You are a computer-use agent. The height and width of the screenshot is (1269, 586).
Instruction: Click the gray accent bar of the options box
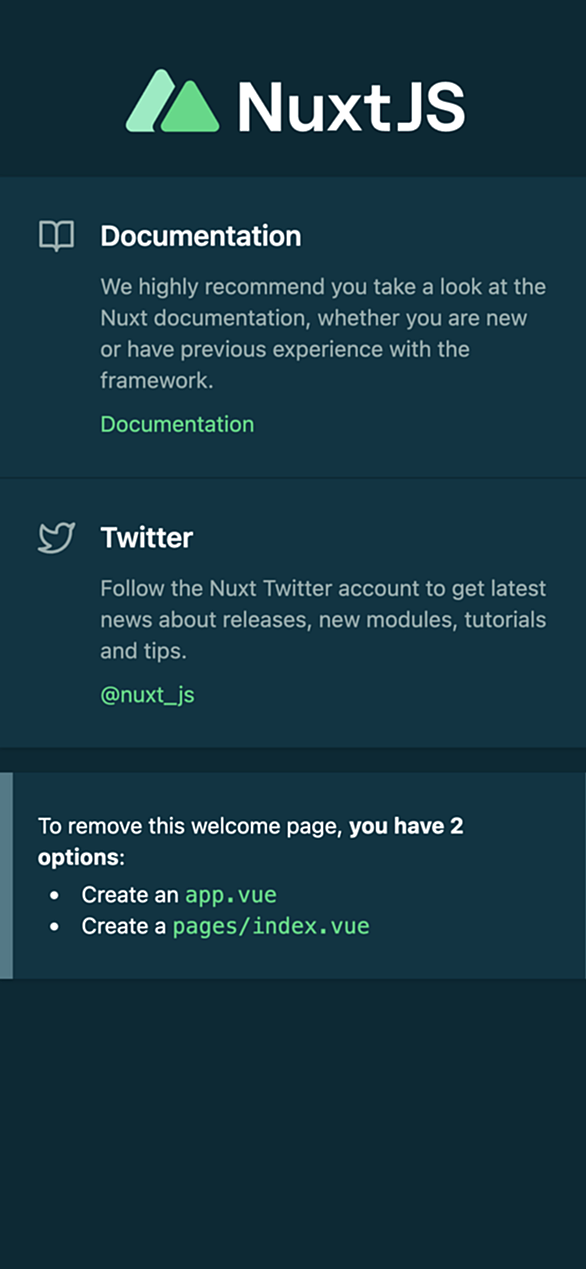tap(6, 875)
